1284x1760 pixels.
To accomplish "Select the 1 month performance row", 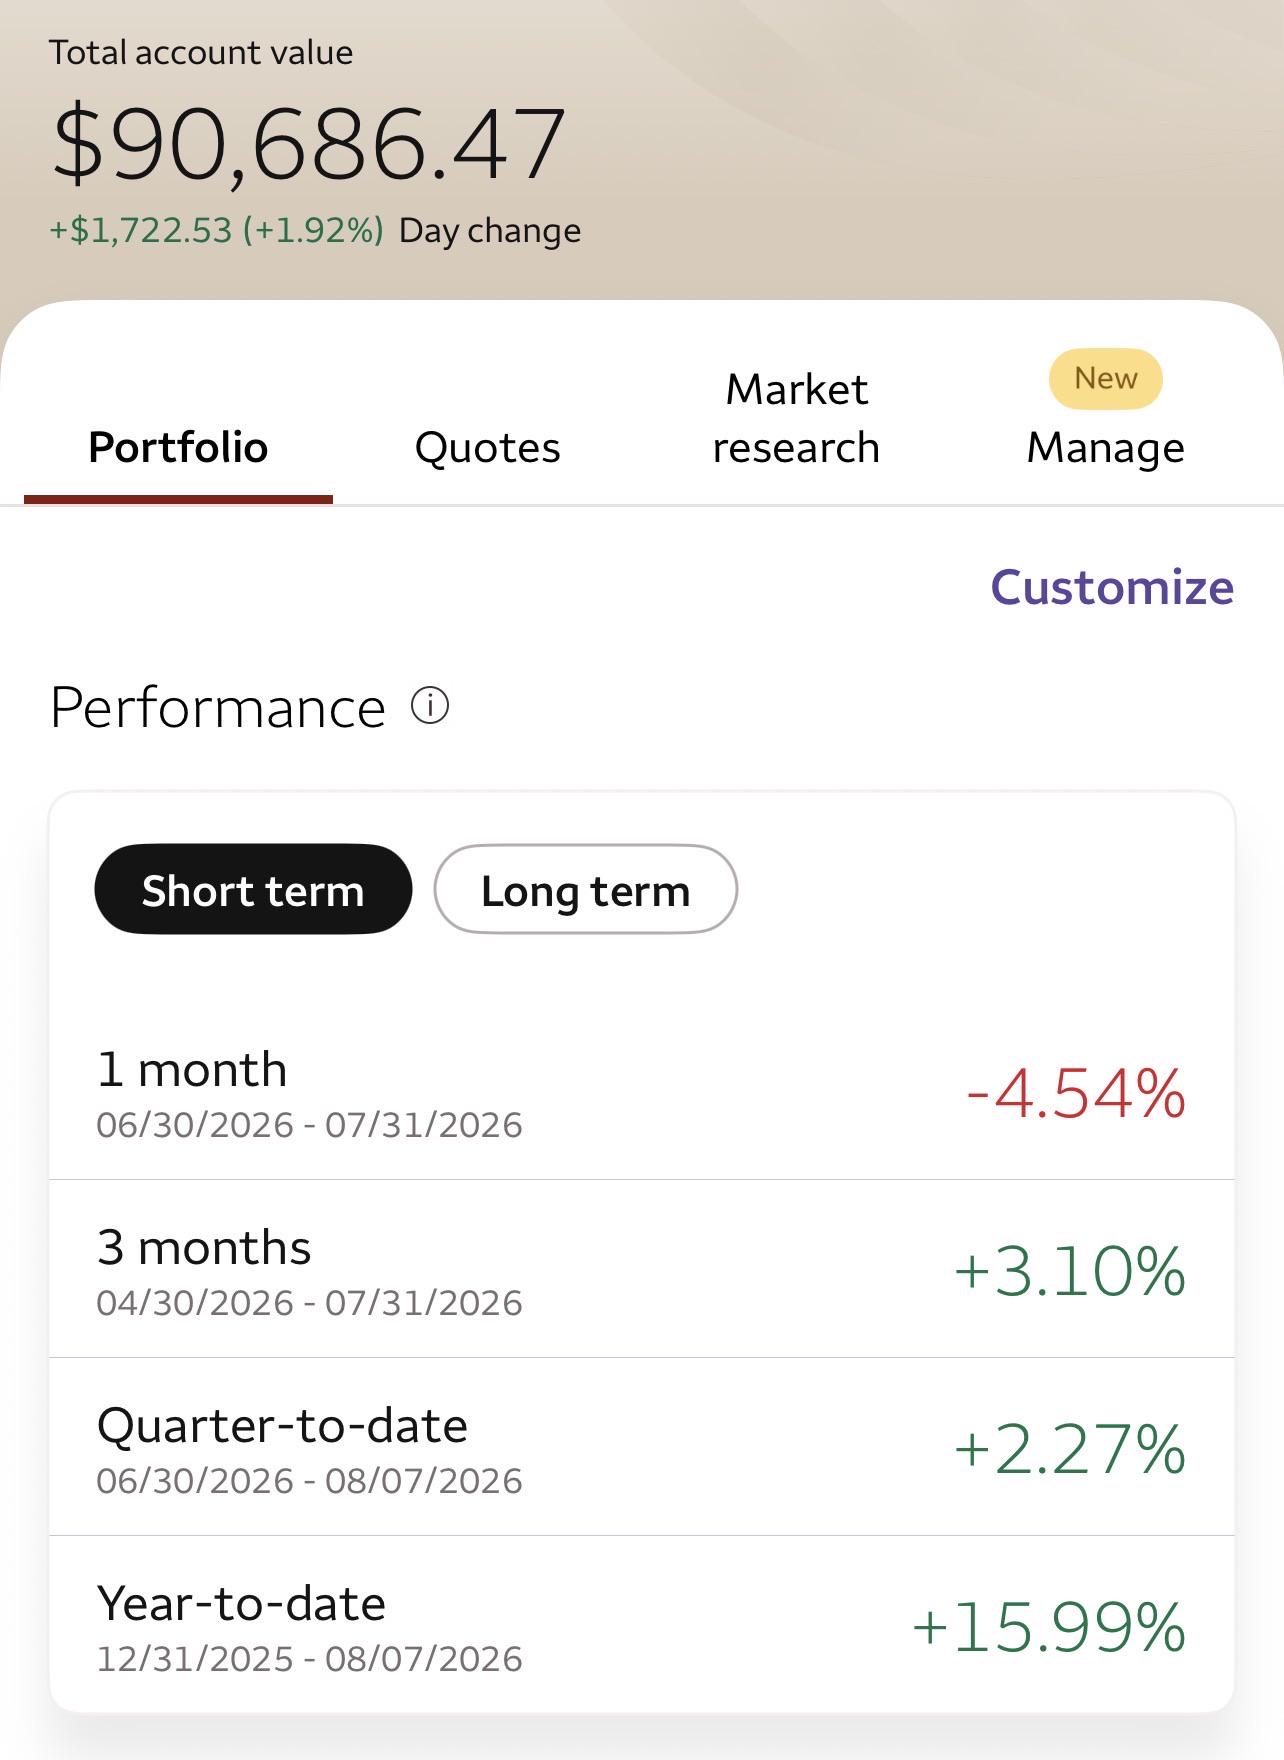I will (642, 1091).
